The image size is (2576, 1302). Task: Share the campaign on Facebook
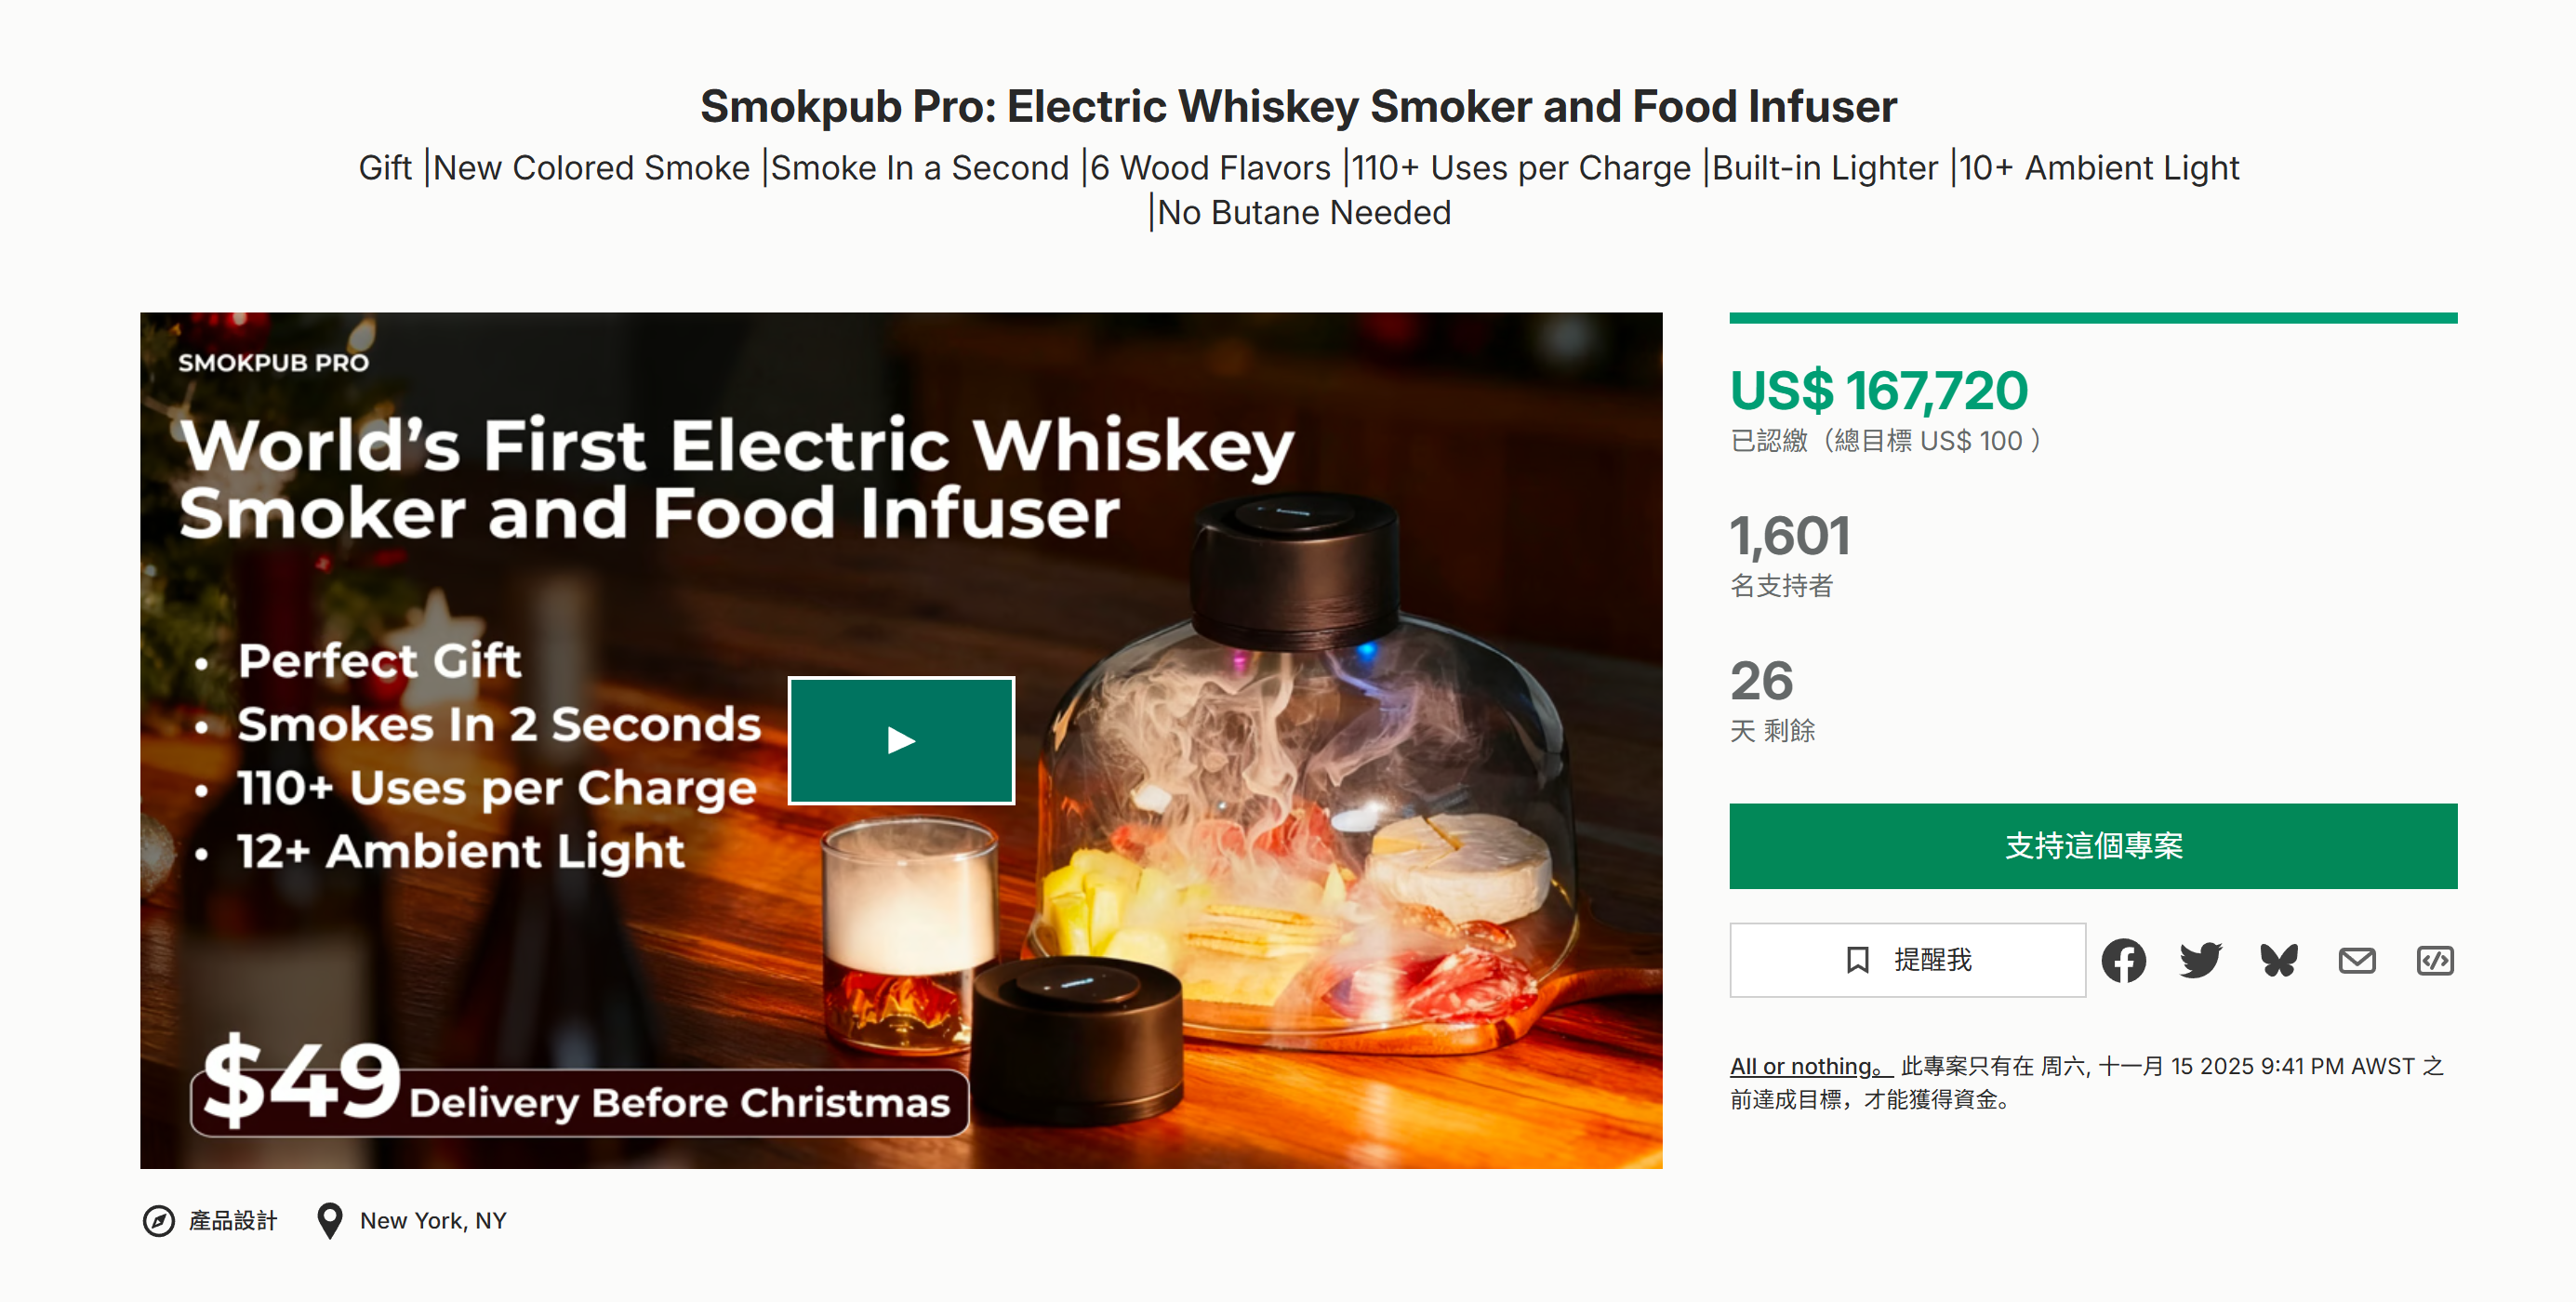[2125, 960]
